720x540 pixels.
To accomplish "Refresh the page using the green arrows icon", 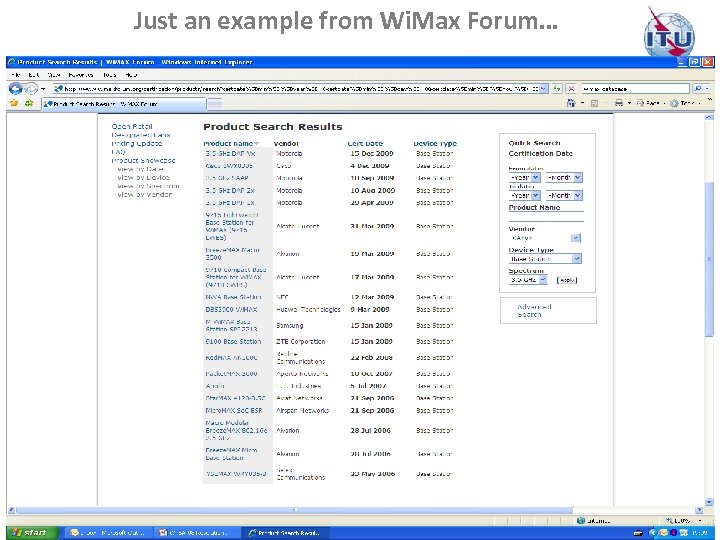I will (557, 88).
